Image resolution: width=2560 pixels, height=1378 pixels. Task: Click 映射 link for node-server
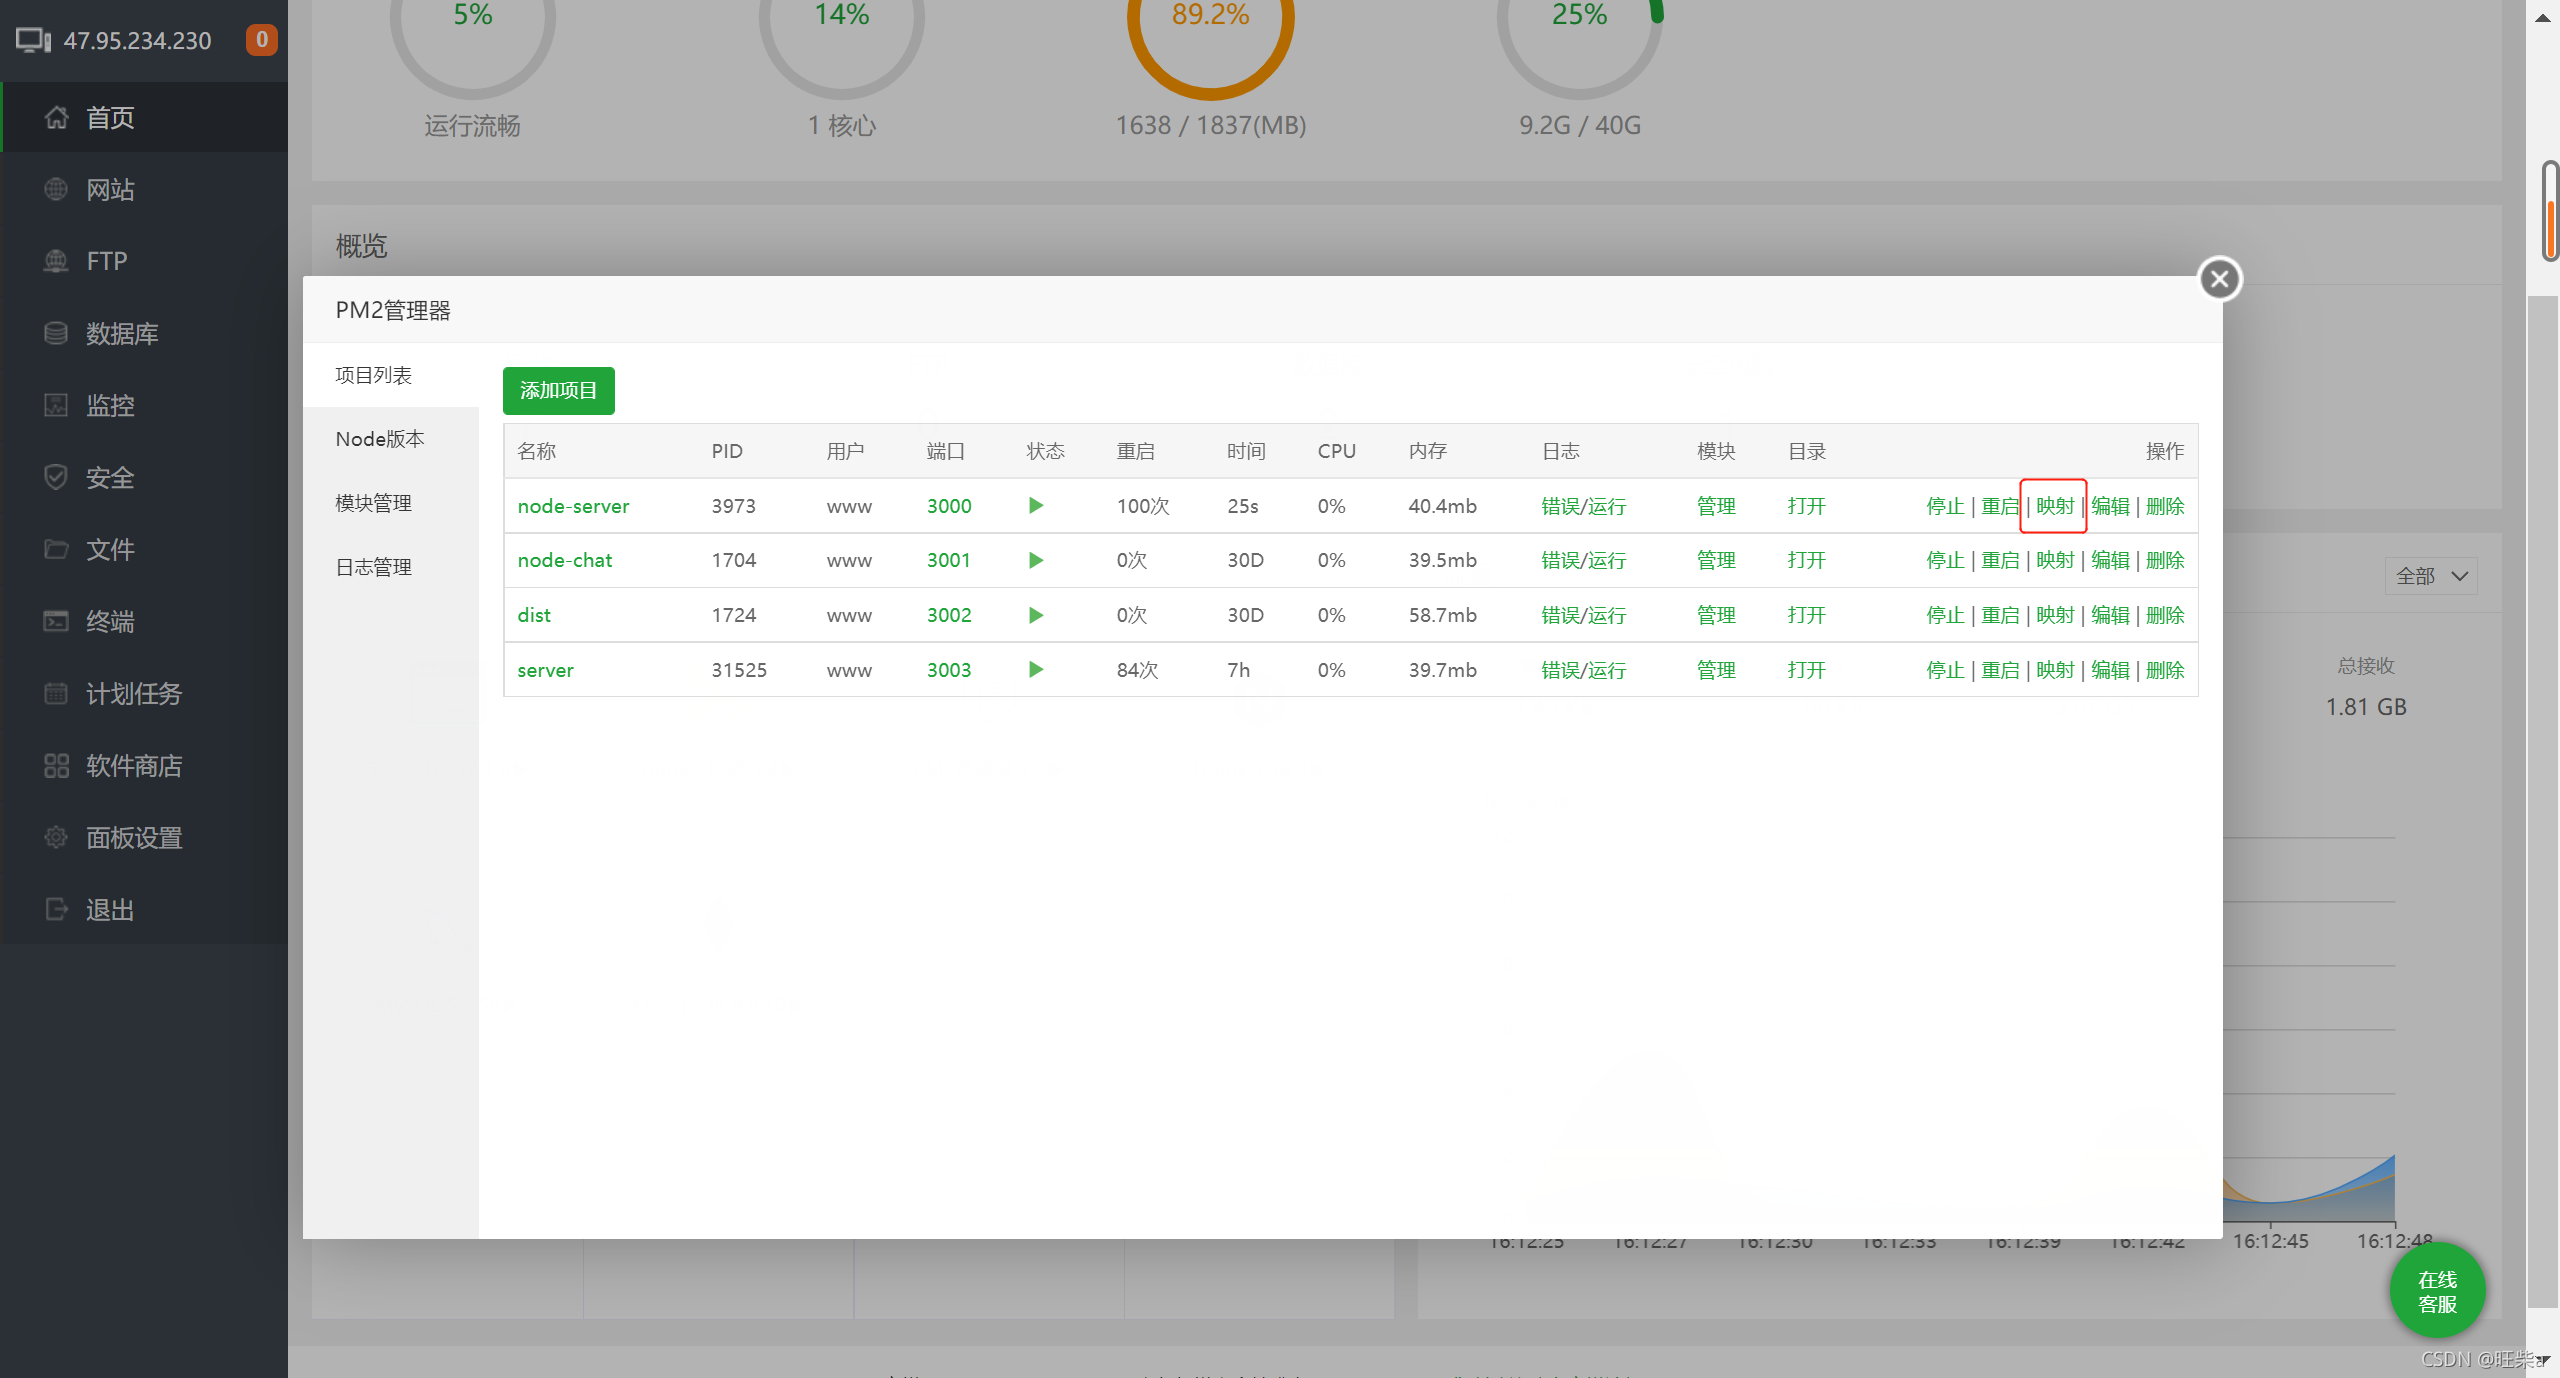click(2054, 506)
